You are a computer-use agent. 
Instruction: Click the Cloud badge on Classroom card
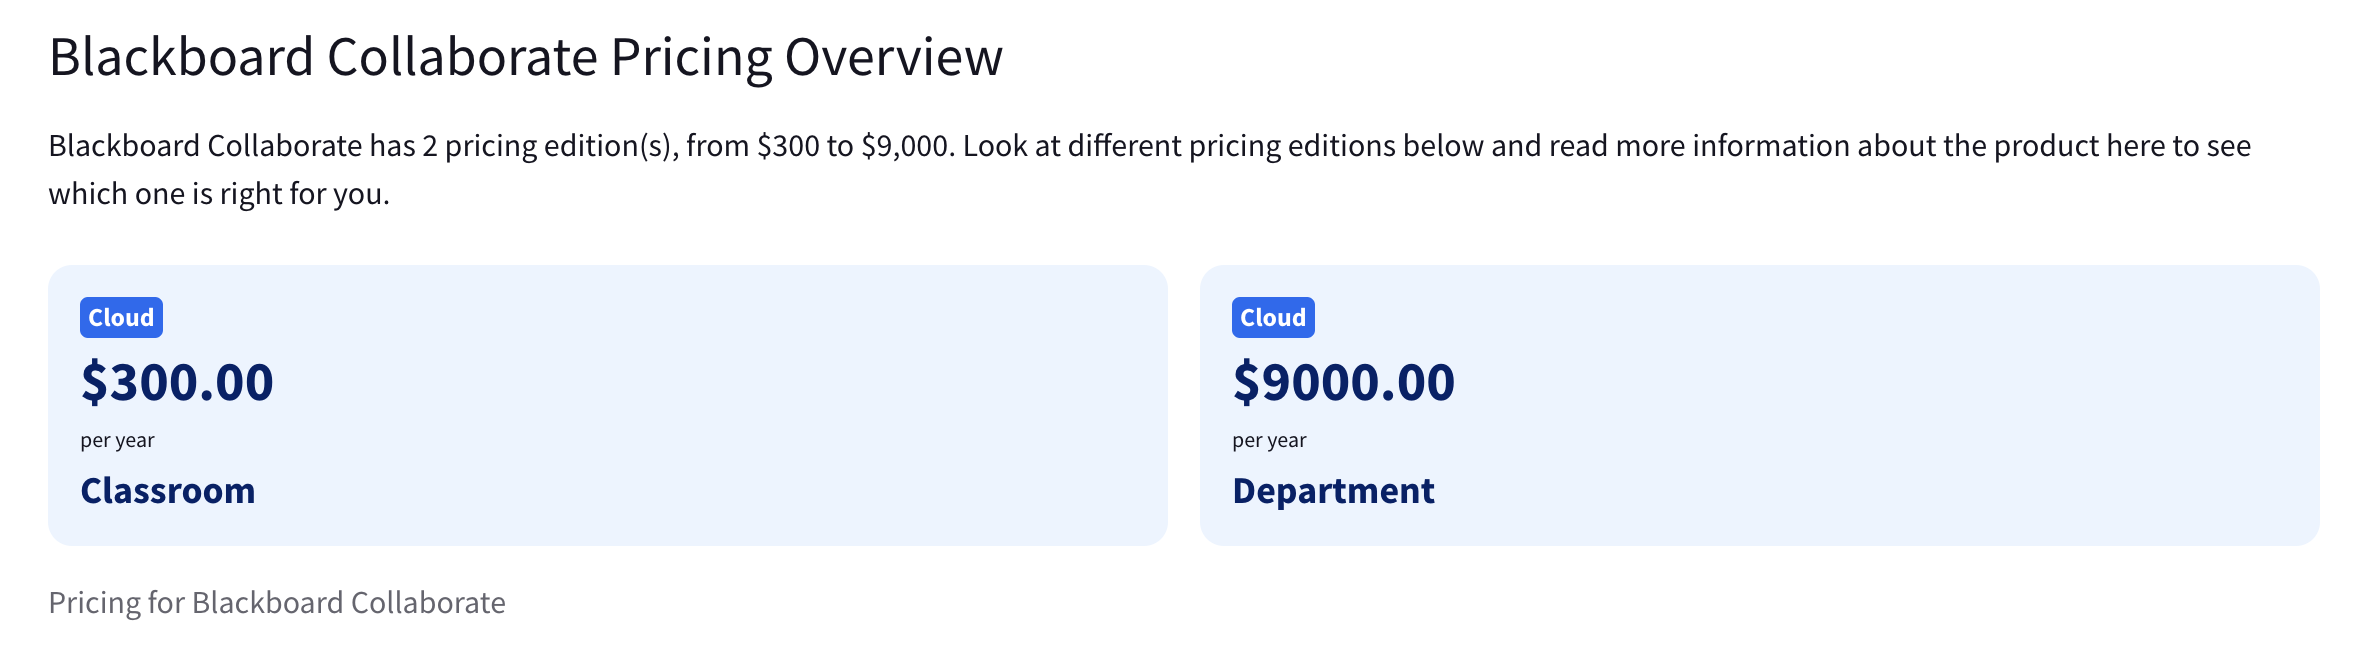(121, 318)
